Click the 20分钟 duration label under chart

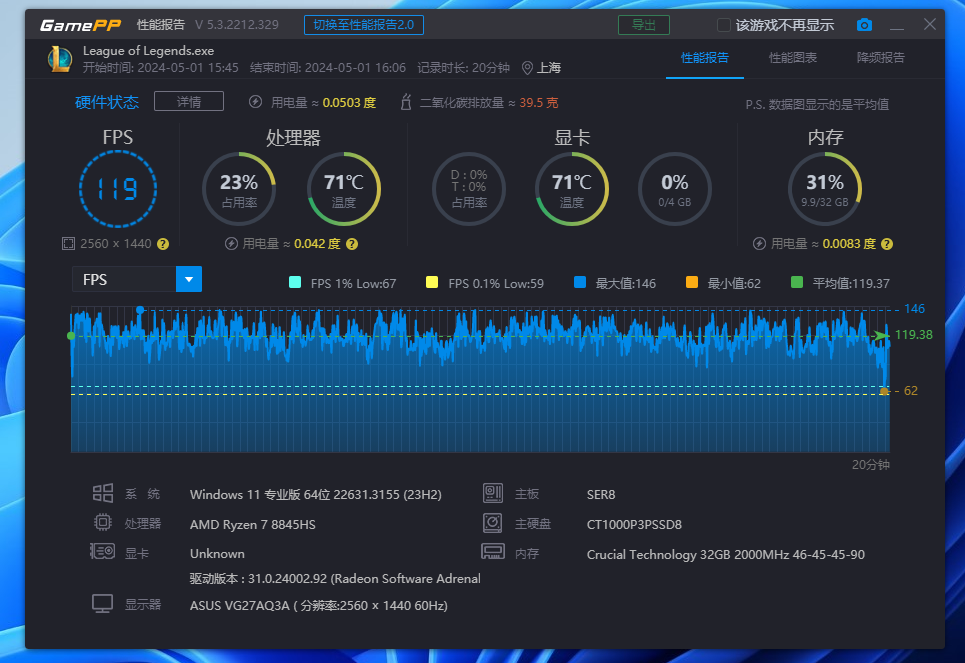pos(870,465)
